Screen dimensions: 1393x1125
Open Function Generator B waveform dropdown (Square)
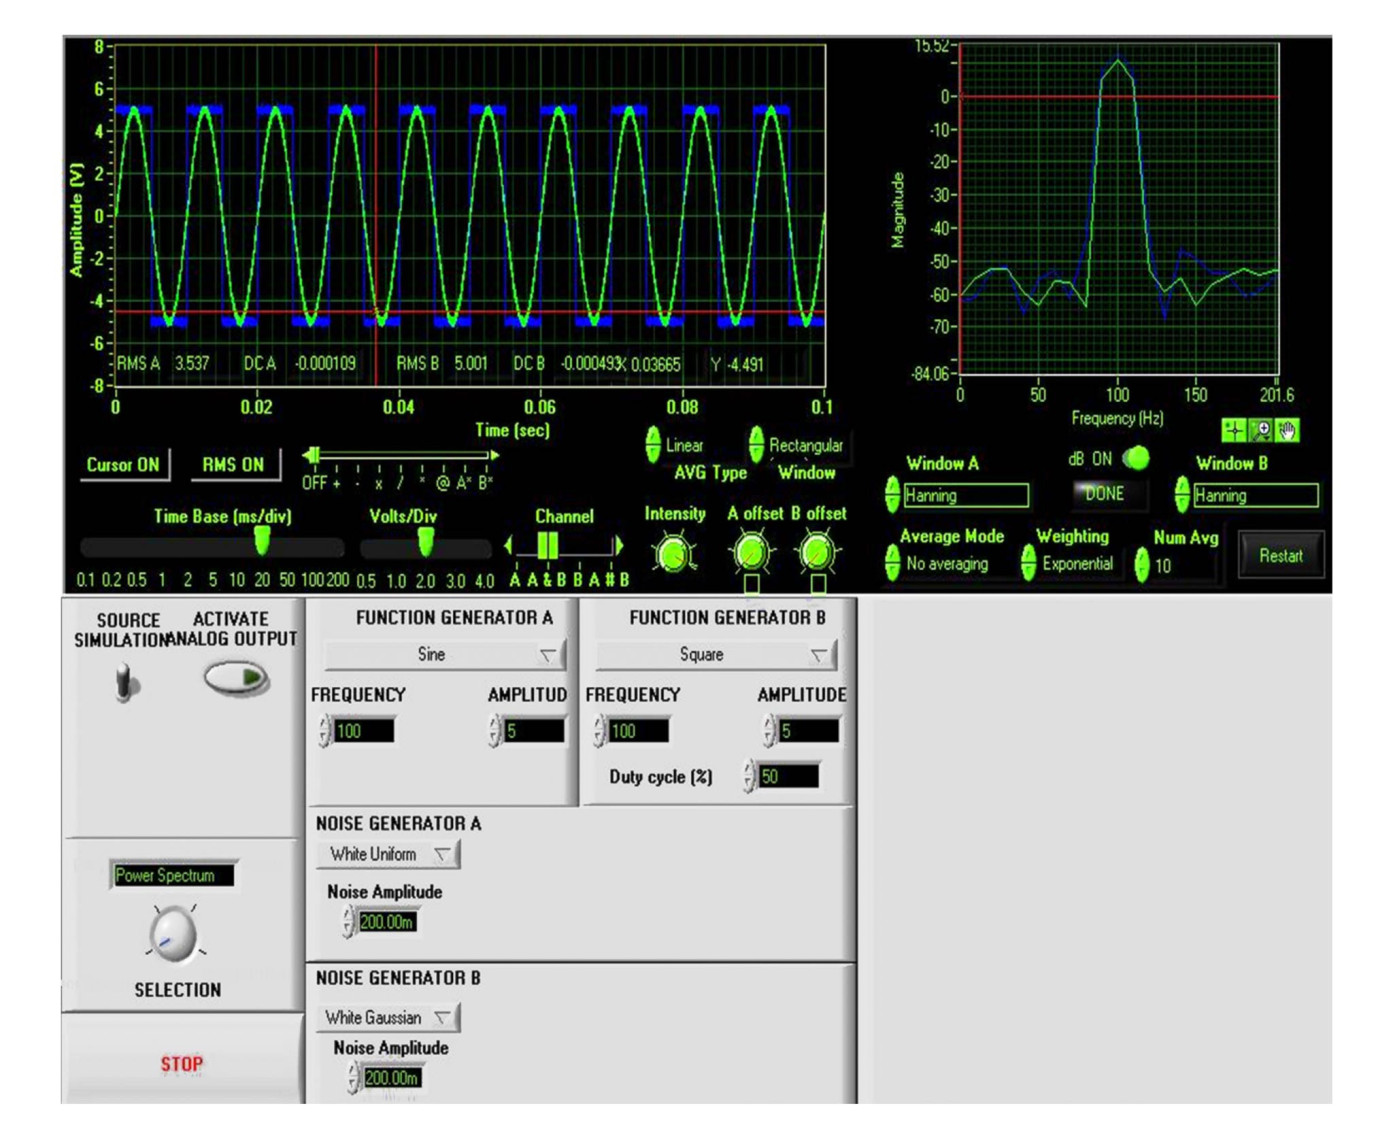(x=716, y=654)
